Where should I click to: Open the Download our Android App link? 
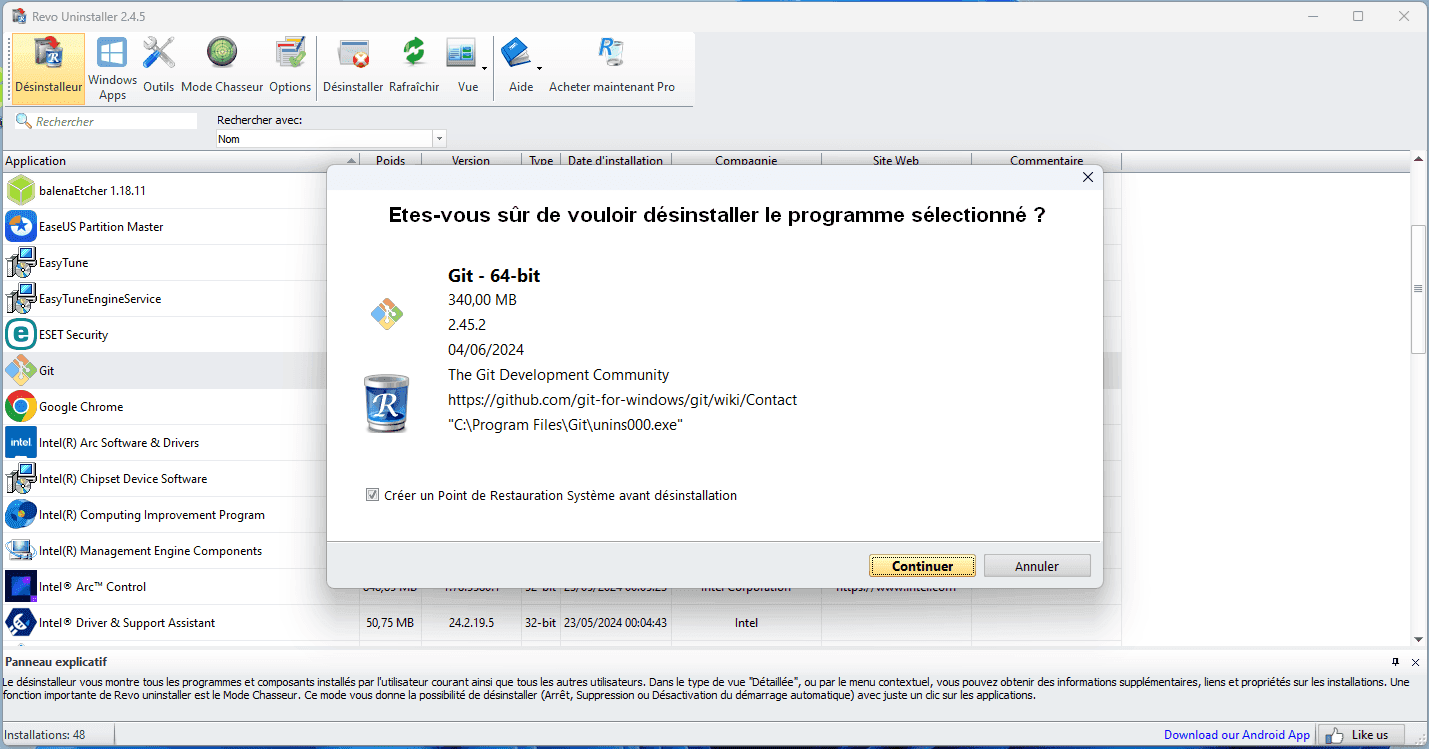[1236, 735]
